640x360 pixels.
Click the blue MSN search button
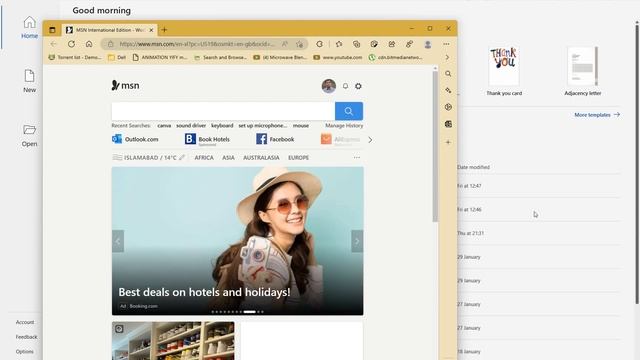point(349,111)
